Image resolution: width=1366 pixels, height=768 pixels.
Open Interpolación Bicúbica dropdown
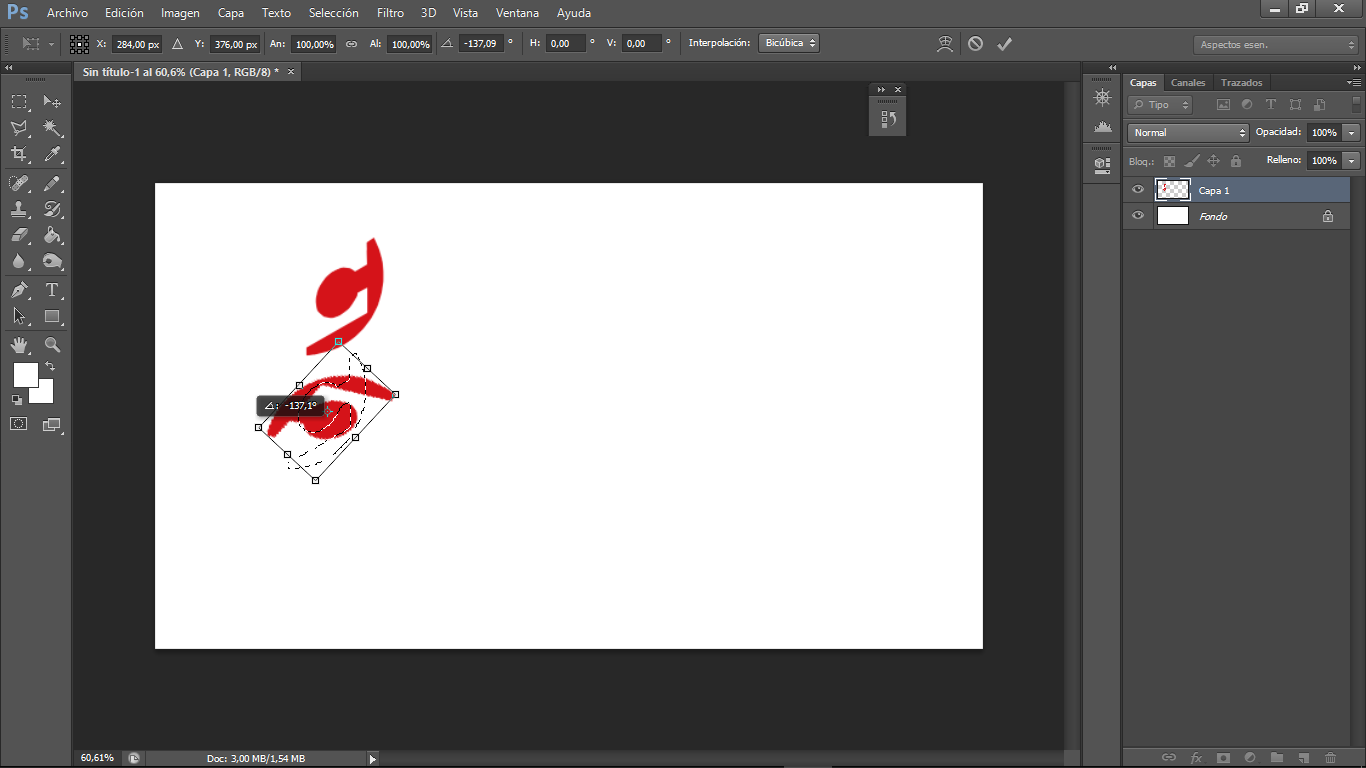coord(789,43)
